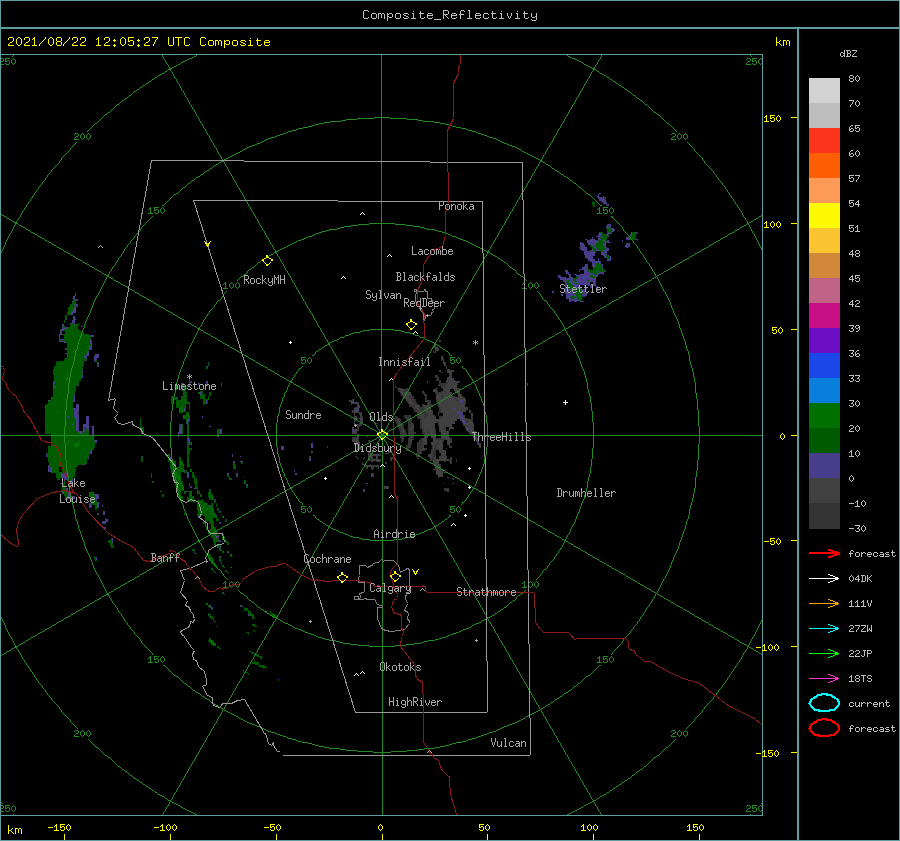This screenshot has width=900, height=841.
Task: Select the Lacombe label
Action: pyautogui.click(x=432, y=251)
